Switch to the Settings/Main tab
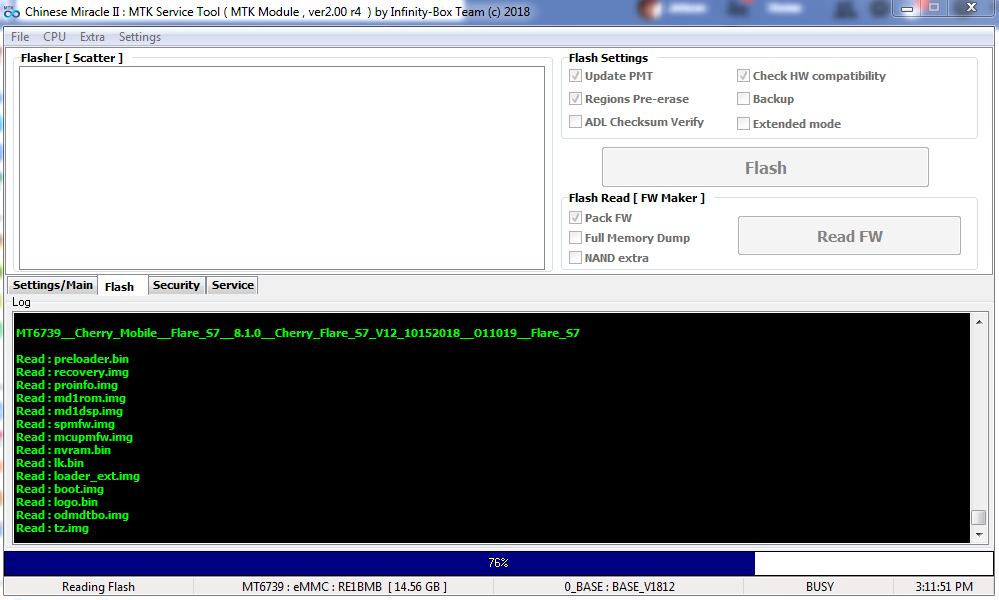Viewport: 999px width, 600px height. click(52, 285)
